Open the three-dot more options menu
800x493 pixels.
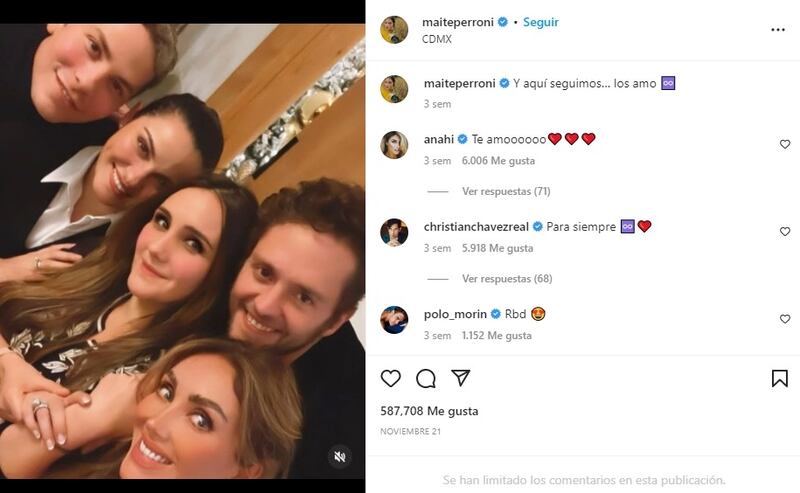(778, 30)
